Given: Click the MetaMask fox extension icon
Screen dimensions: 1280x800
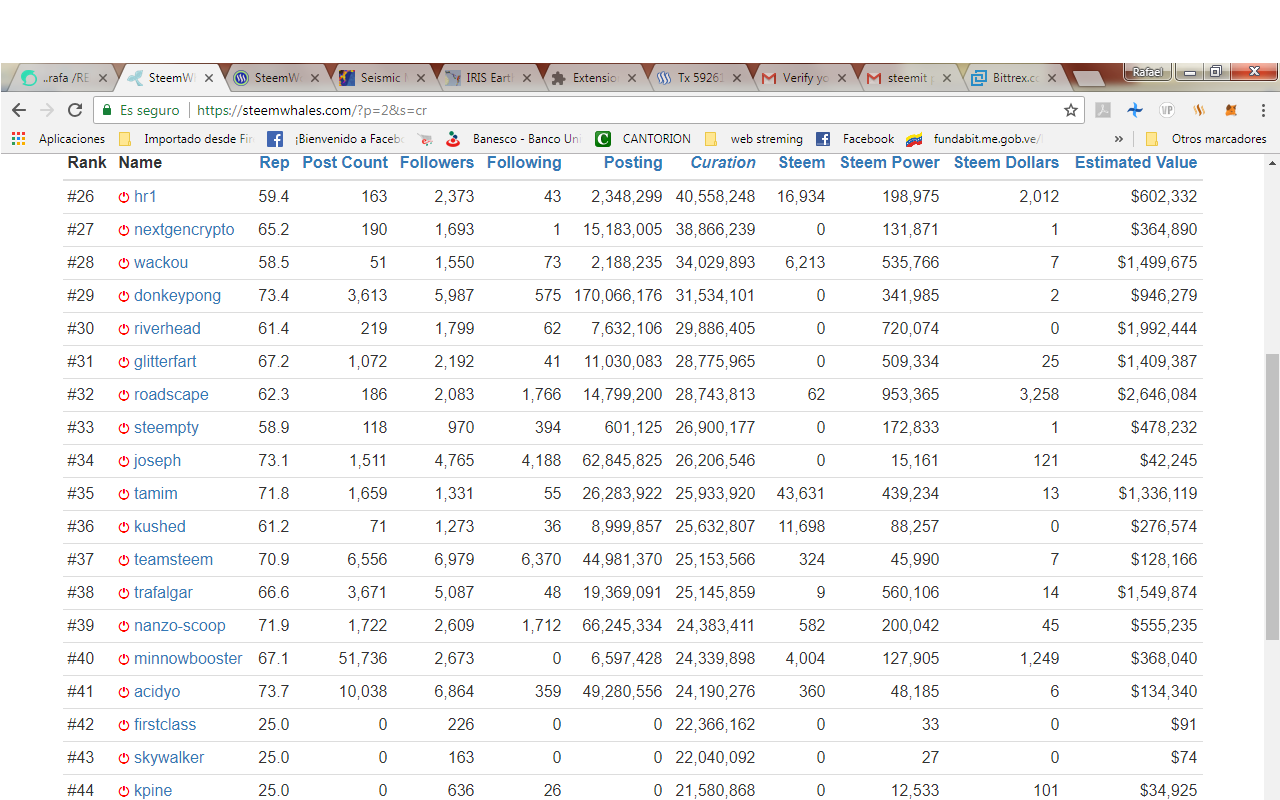Looking at the screenshot, I should click(x=1231, y=110).
